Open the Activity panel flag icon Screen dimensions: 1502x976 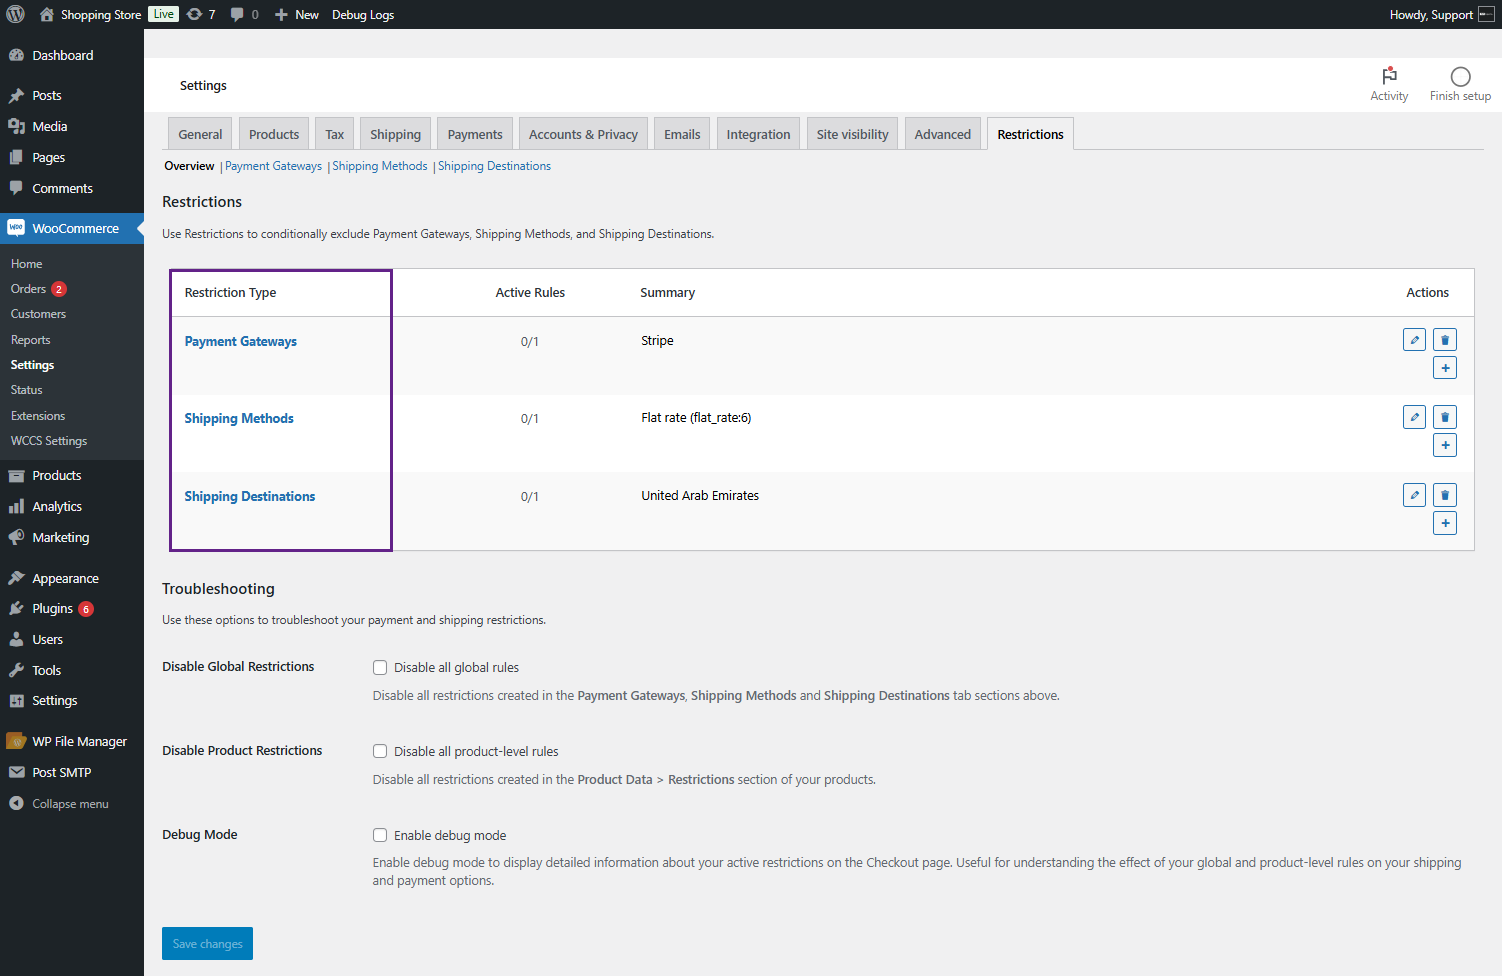(1389, 76)
